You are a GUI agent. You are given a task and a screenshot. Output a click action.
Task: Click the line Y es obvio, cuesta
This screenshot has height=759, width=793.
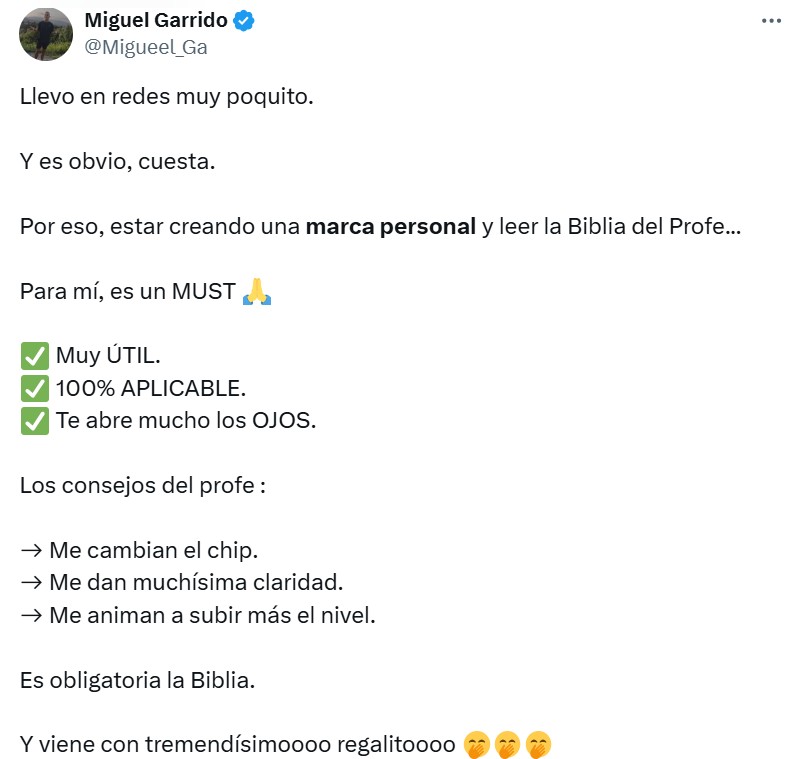click(117, 161)
